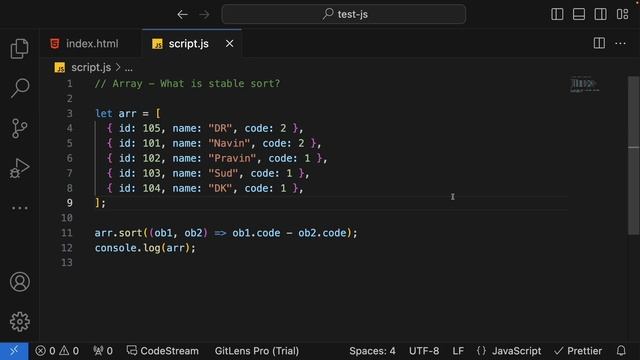The height and width of the screenshot is (360, 640).
Task: Change end of line sequence LF
Action: (x=458, y=351)
